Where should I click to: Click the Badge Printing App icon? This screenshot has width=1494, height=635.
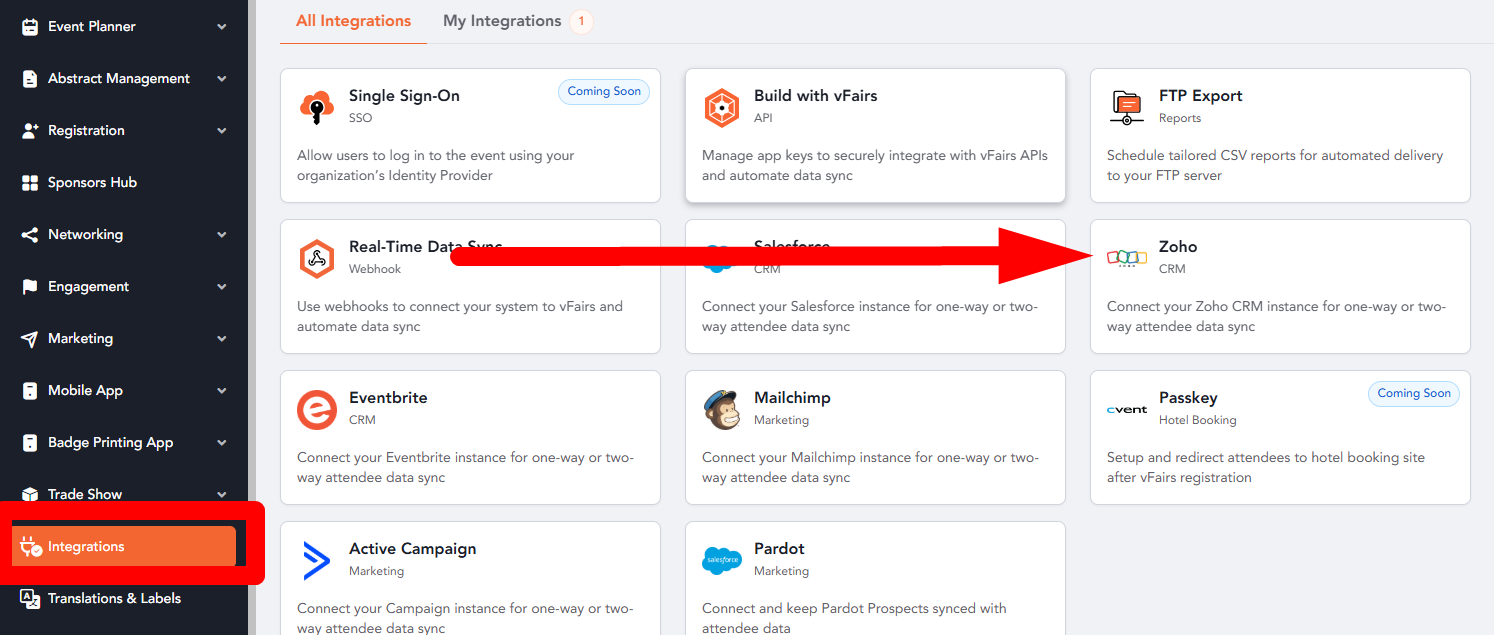30,443
